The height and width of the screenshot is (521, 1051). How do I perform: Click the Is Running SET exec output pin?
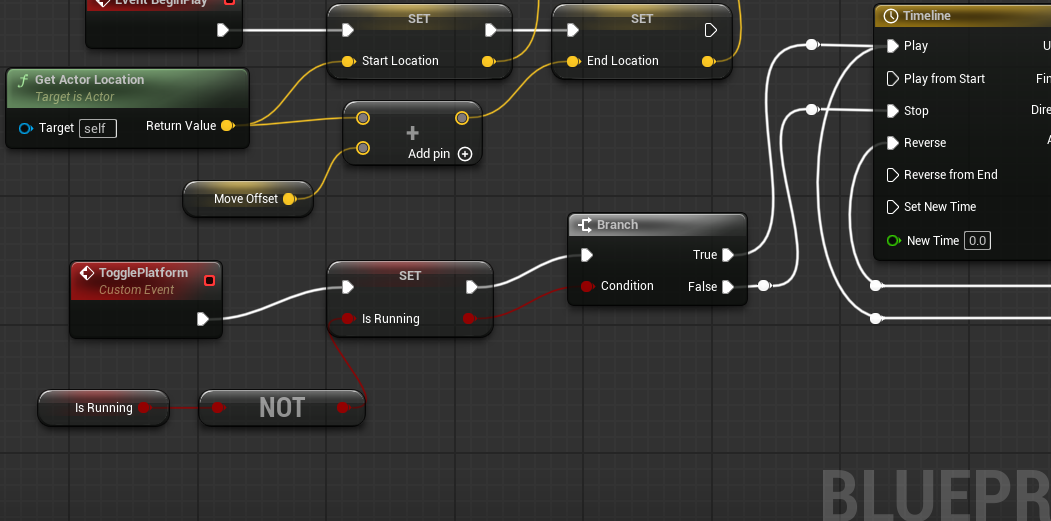(x=471, y=287)
